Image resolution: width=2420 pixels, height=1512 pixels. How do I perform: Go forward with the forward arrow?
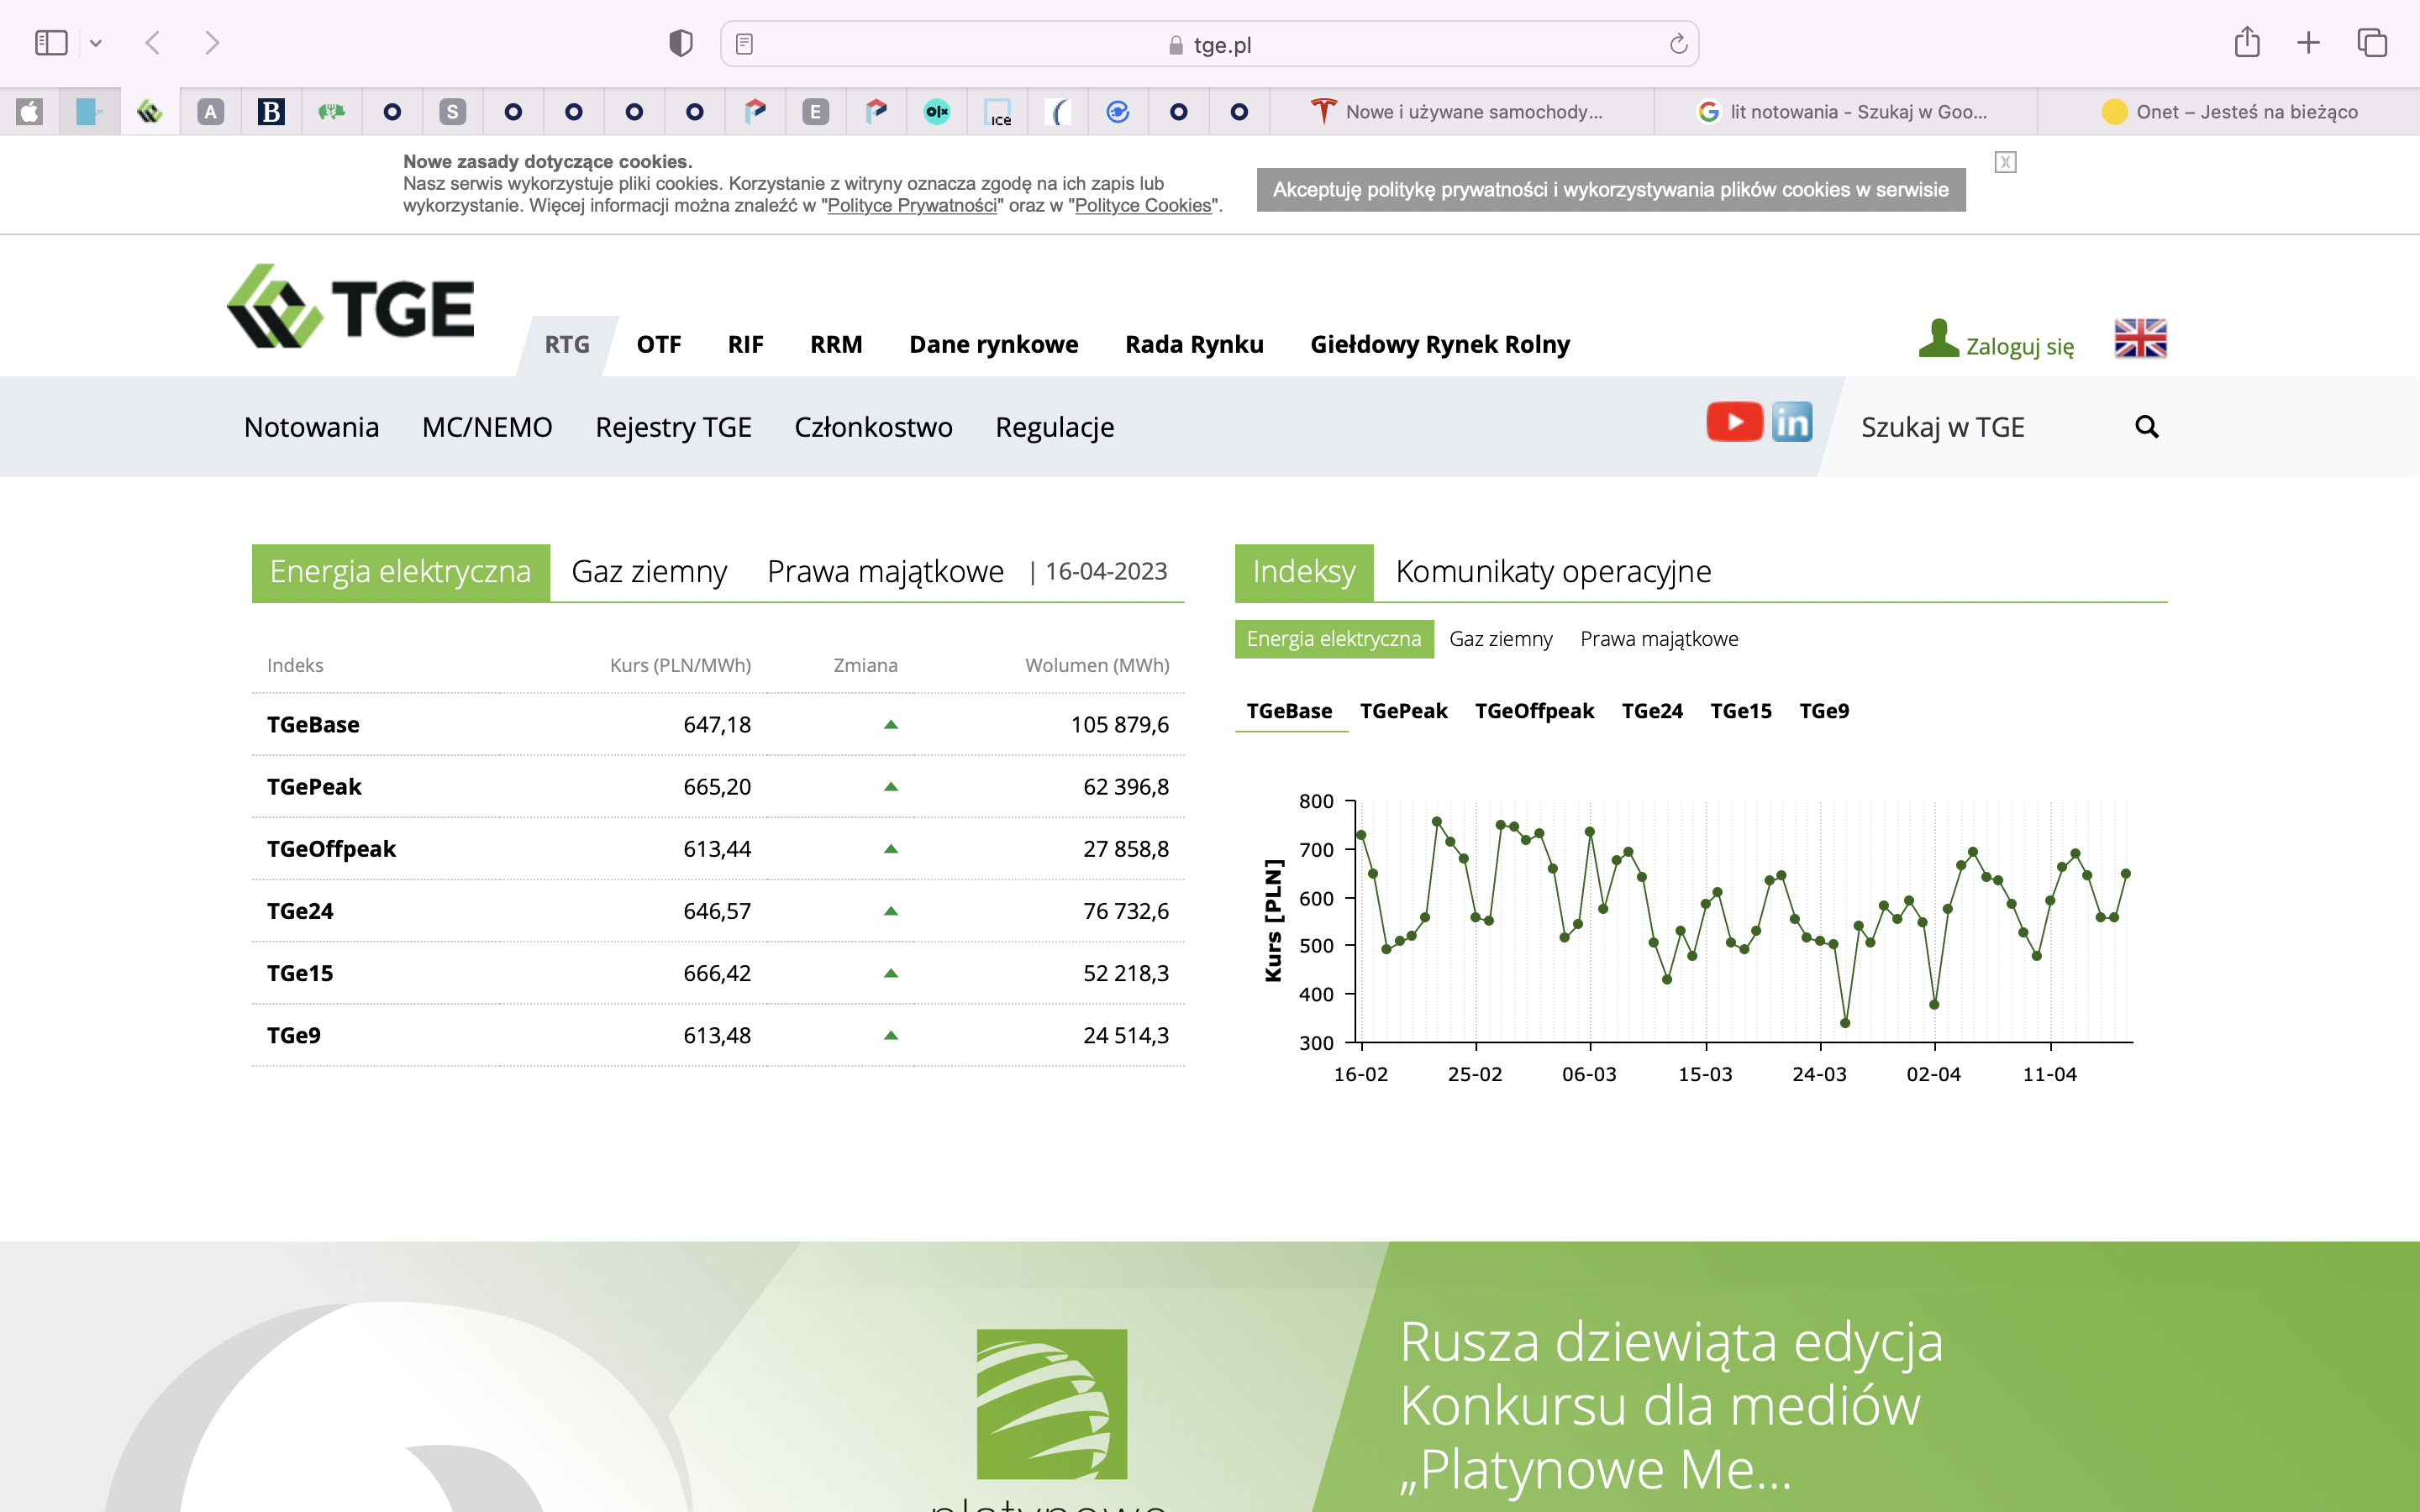211,43
